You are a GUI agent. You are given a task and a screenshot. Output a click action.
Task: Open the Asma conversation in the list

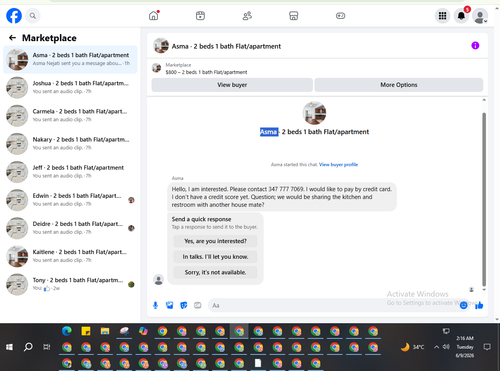point(70,59)
